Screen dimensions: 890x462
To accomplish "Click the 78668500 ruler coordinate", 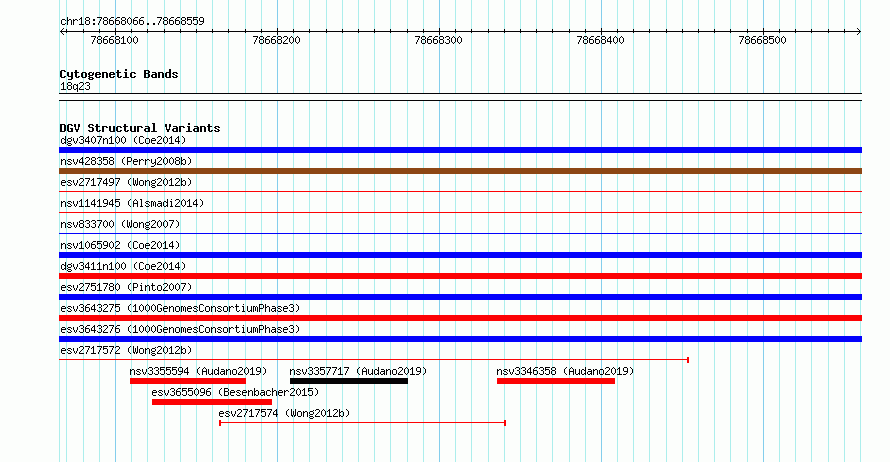I will (762, 40).
